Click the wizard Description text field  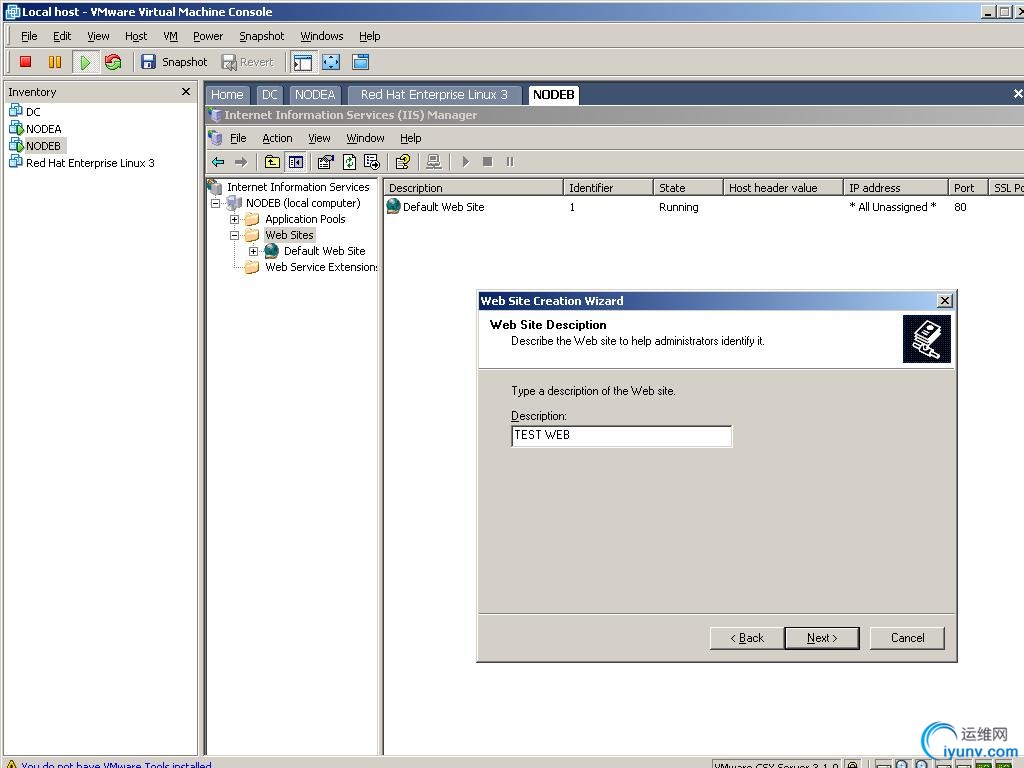622,436
